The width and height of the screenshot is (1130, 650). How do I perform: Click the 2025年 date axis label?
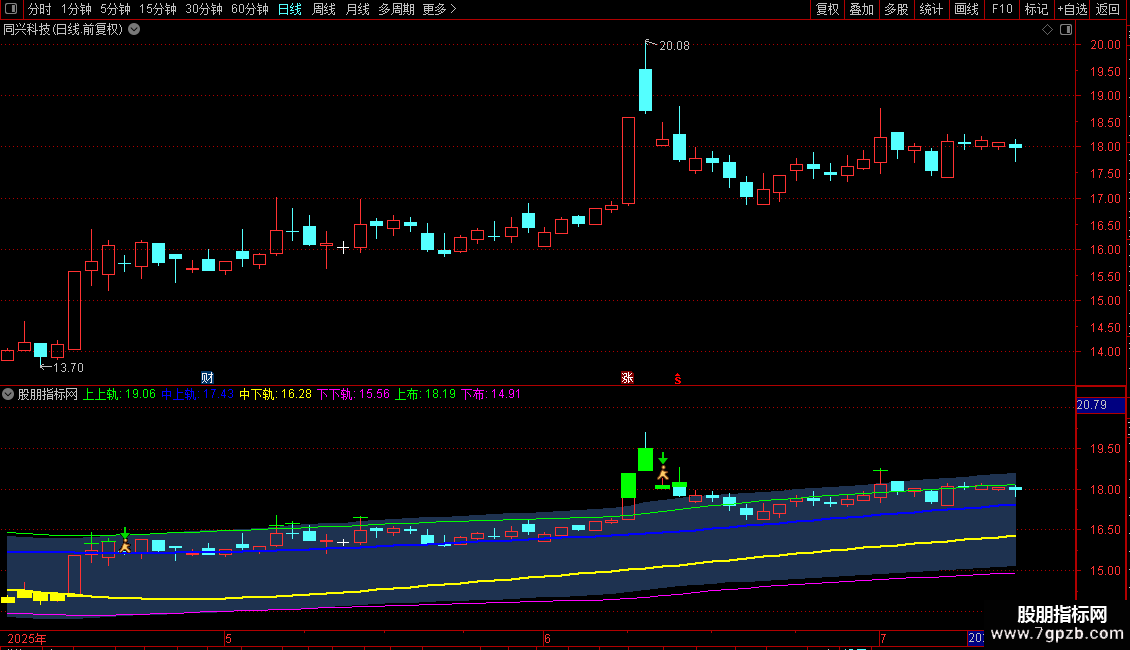coord(27,638)
